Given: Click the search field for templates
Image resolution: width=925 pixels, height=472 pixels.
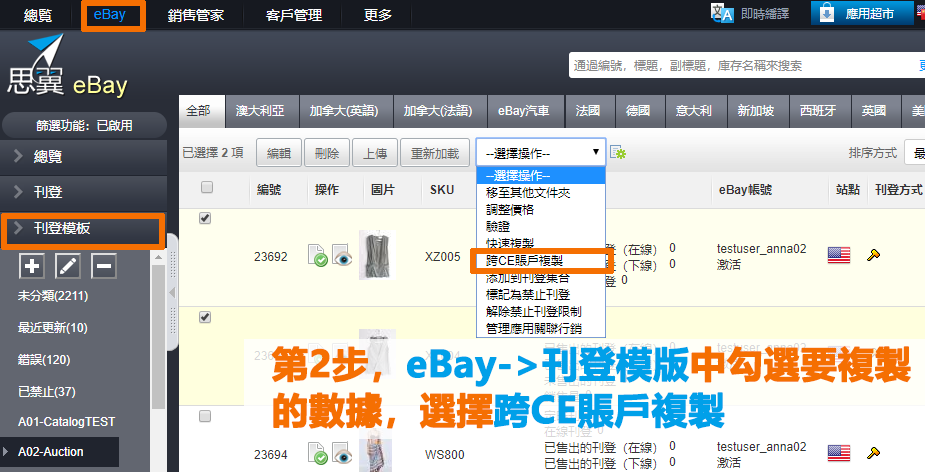Looking at the screenshot, I should (x=746, y=65).
